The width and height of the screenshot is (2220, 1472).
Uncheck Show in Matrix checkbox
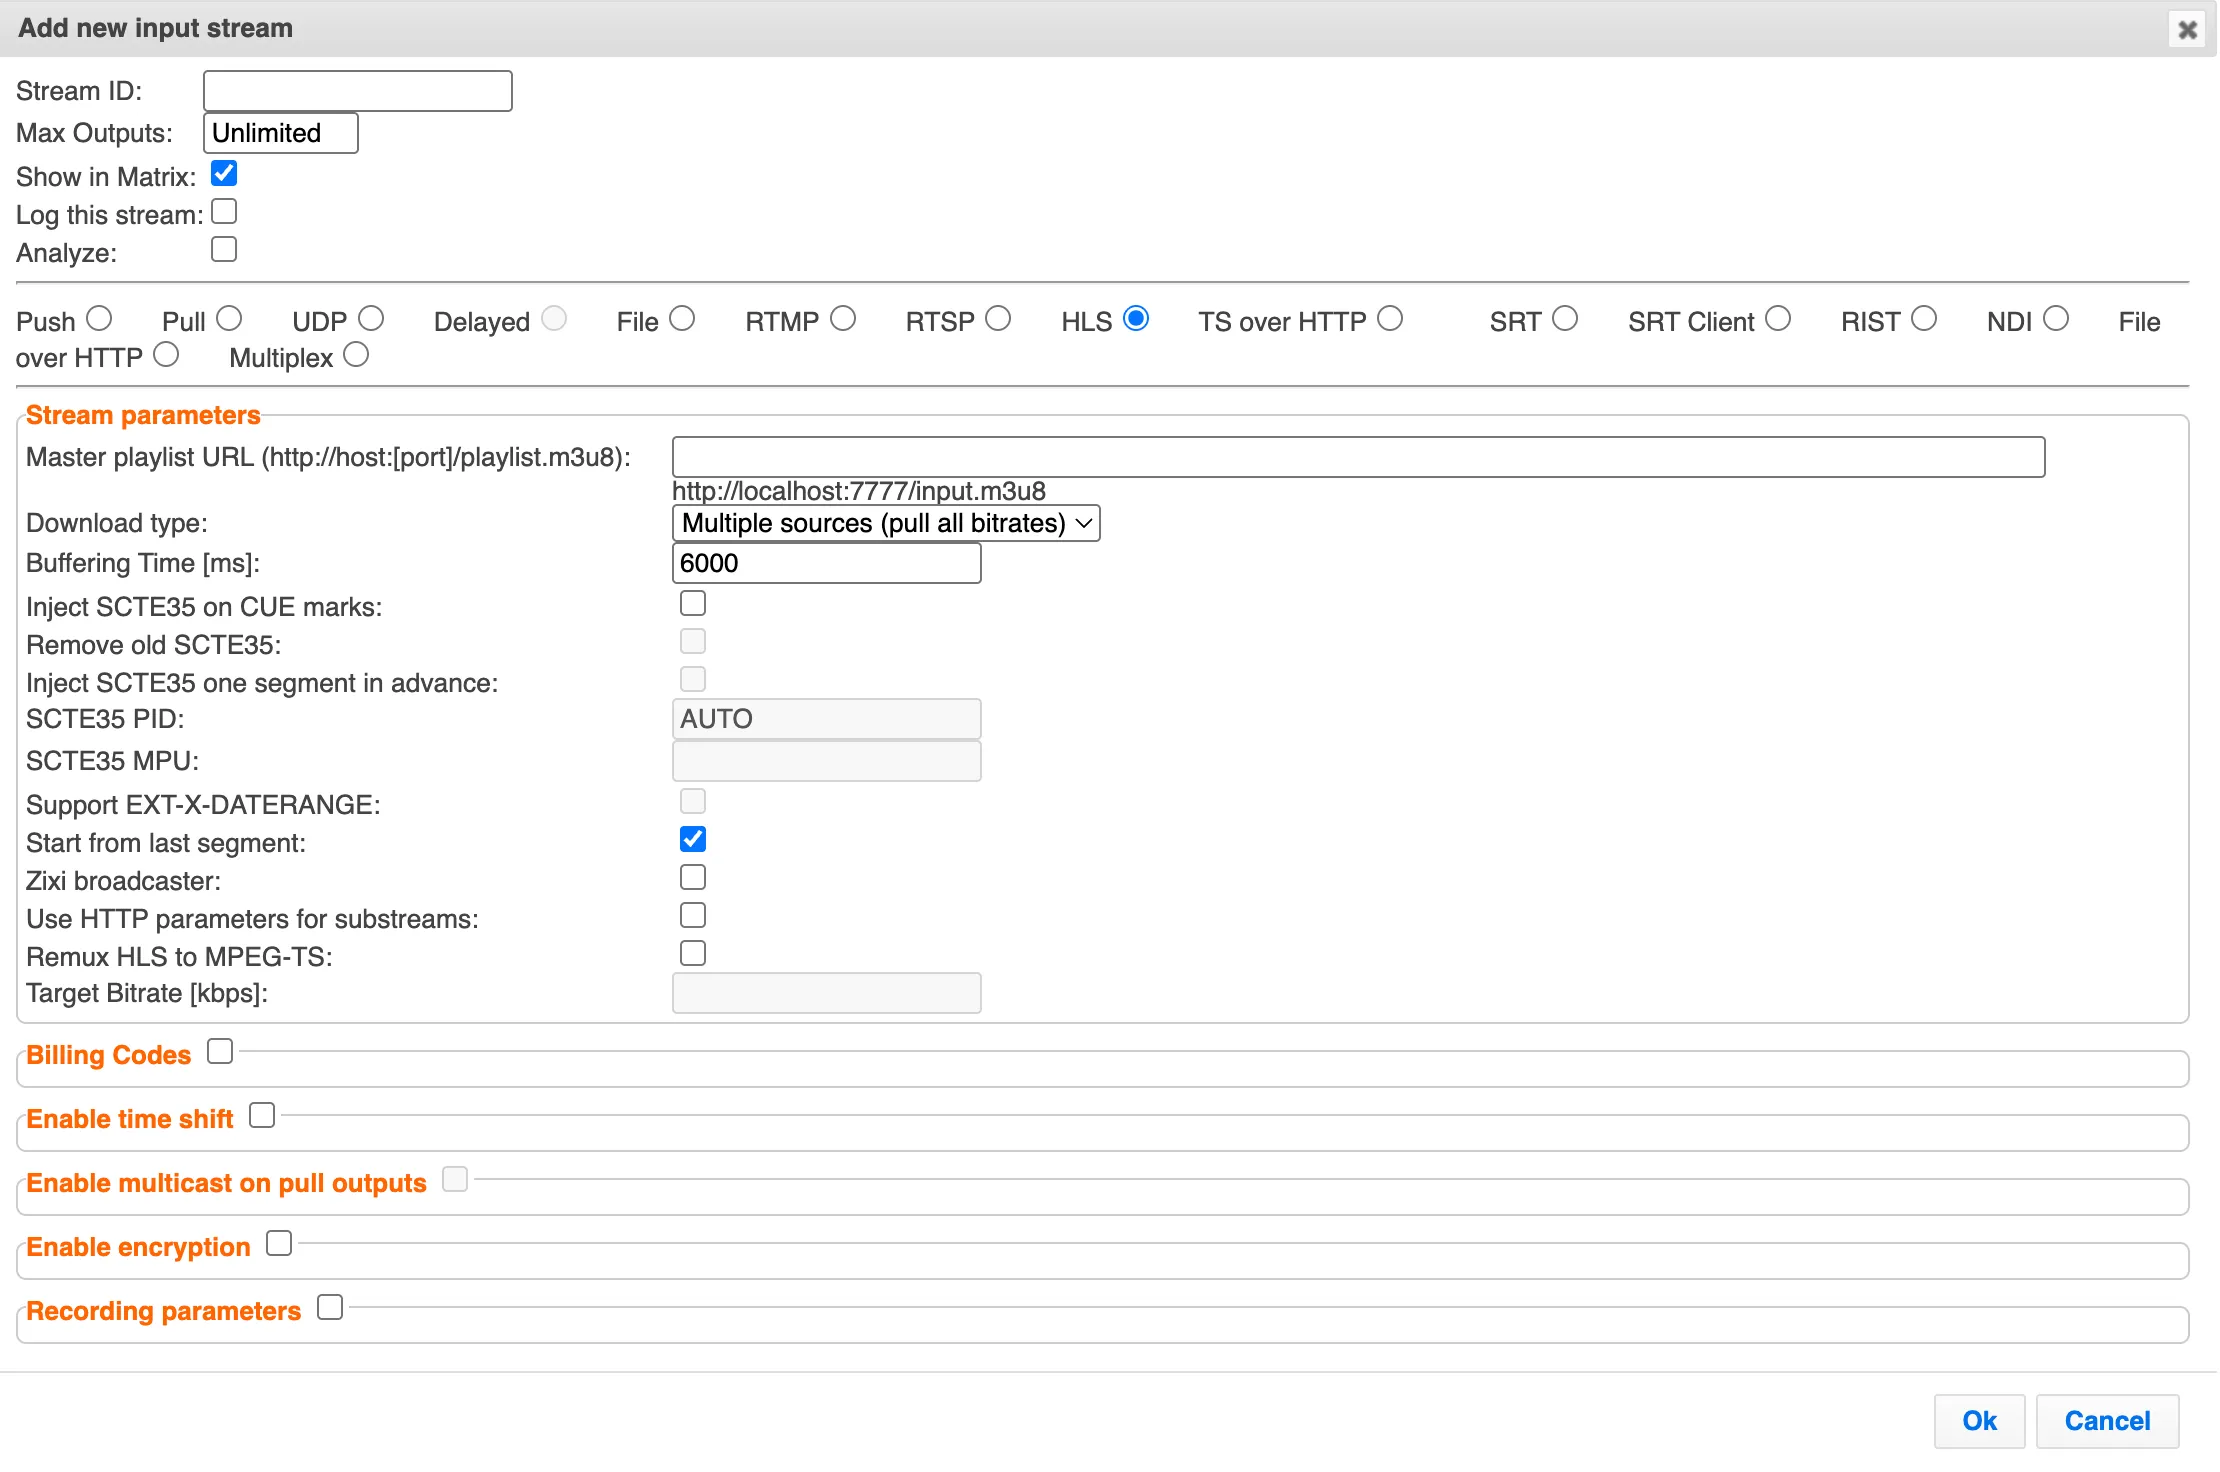point(224,174)
